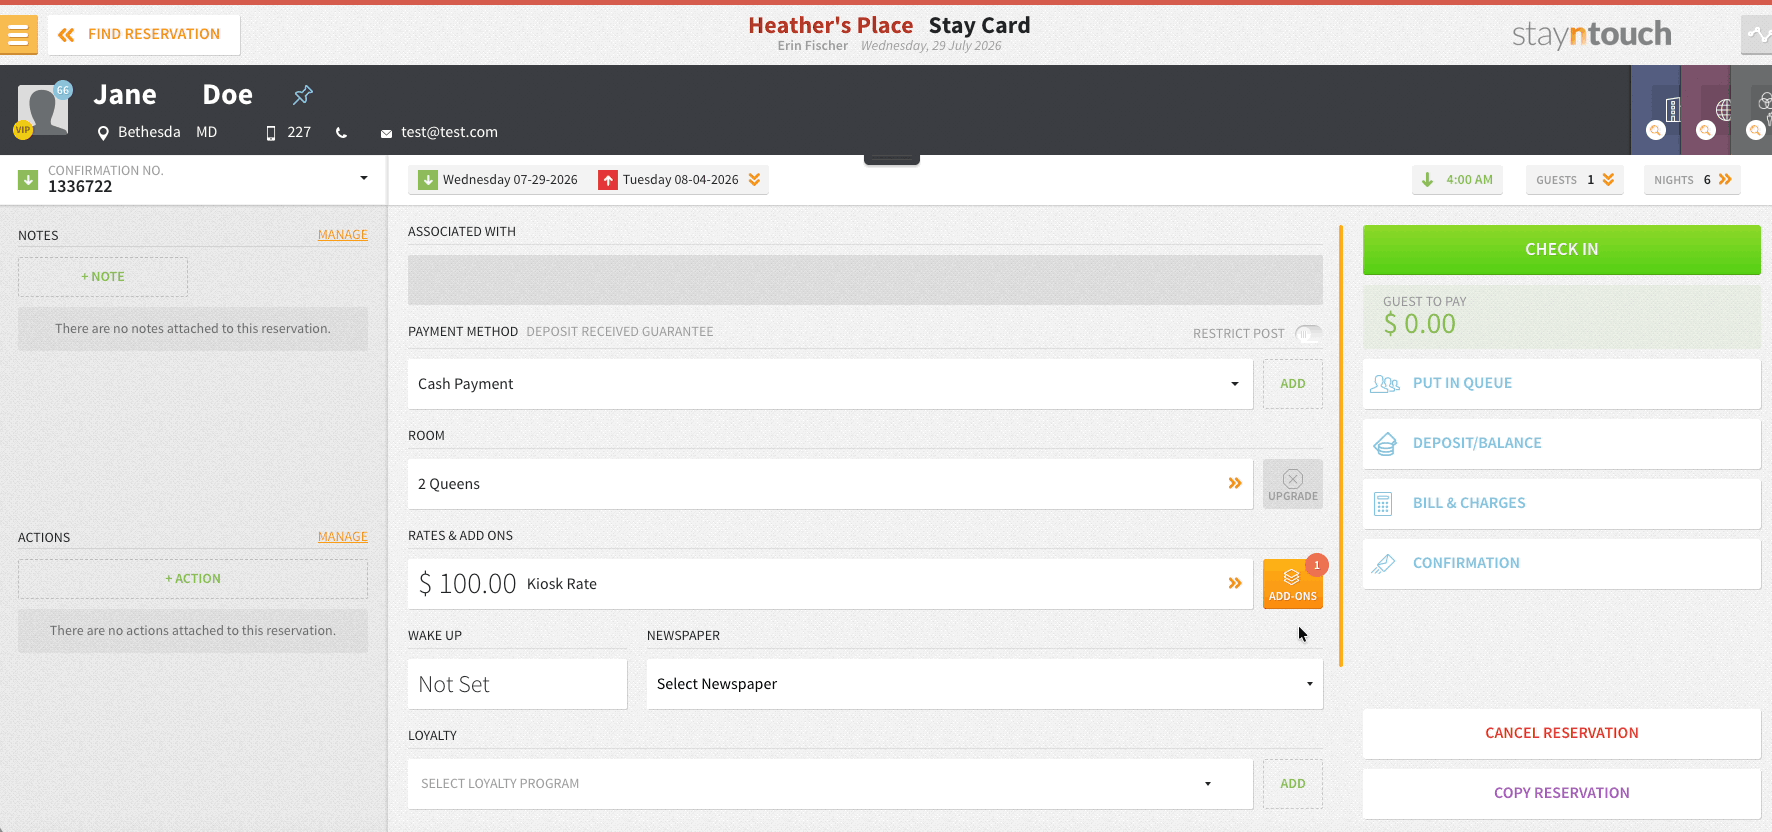1772x832 pixels.
Task: Click Jane Doe's guest avatar photo
Action: (x=43, y=110)
